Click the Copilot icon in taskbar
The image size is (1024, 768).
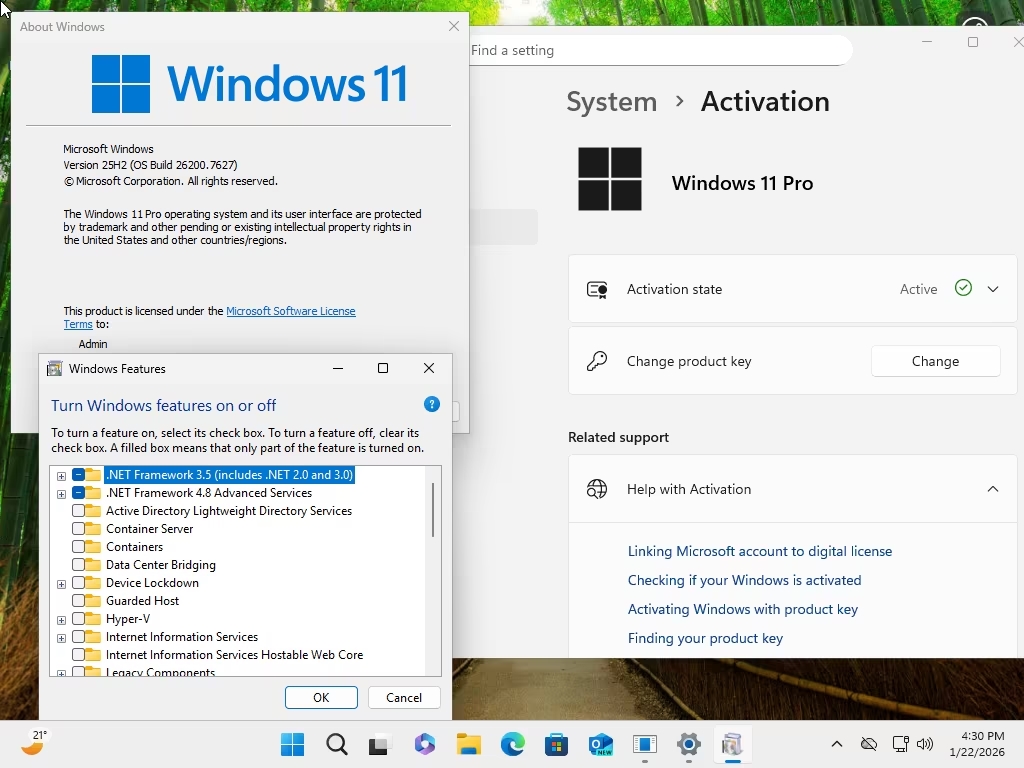coord(425,745)
